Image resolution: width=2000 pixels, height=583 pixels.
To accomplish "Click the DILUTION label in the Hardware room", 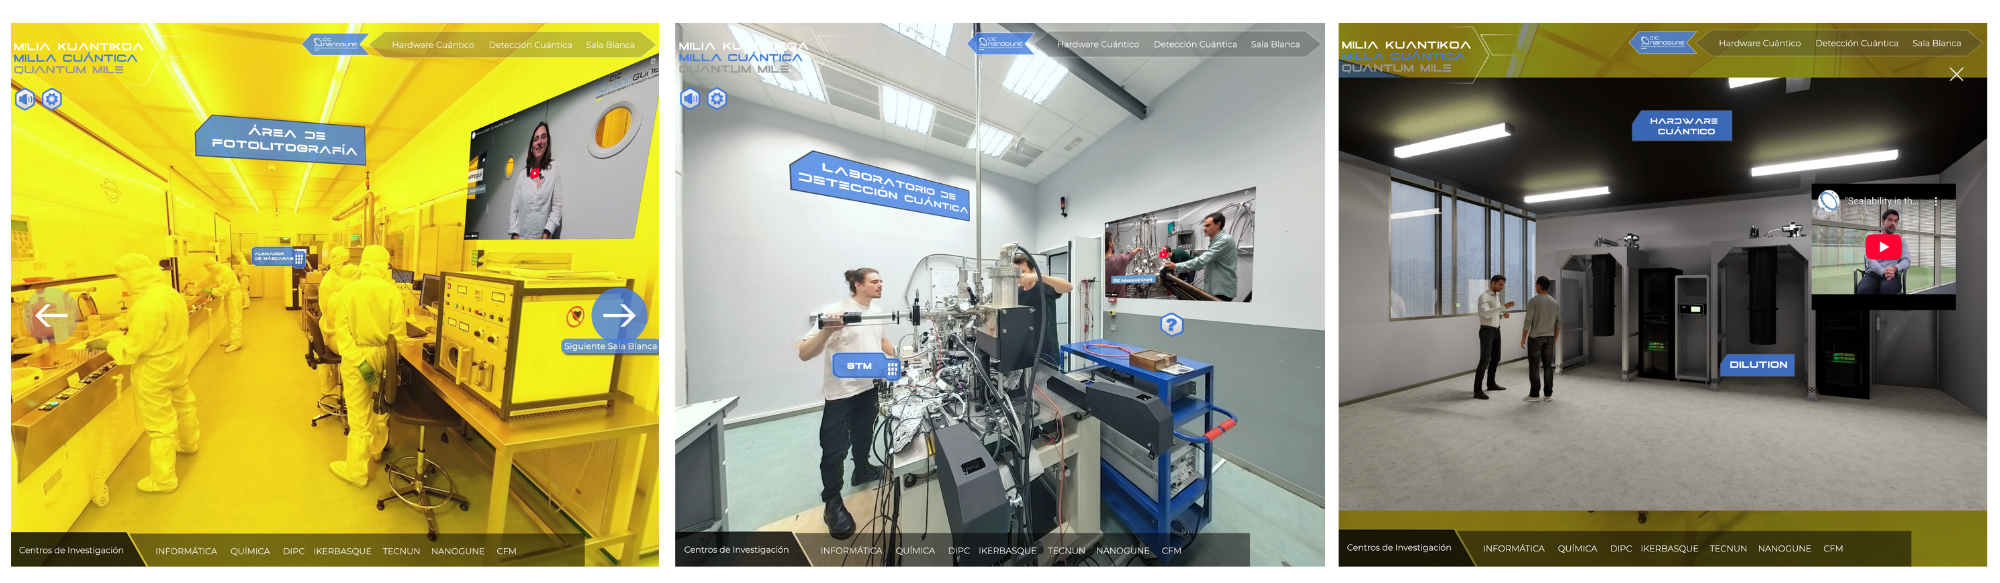I will [x=1757, y=365].
